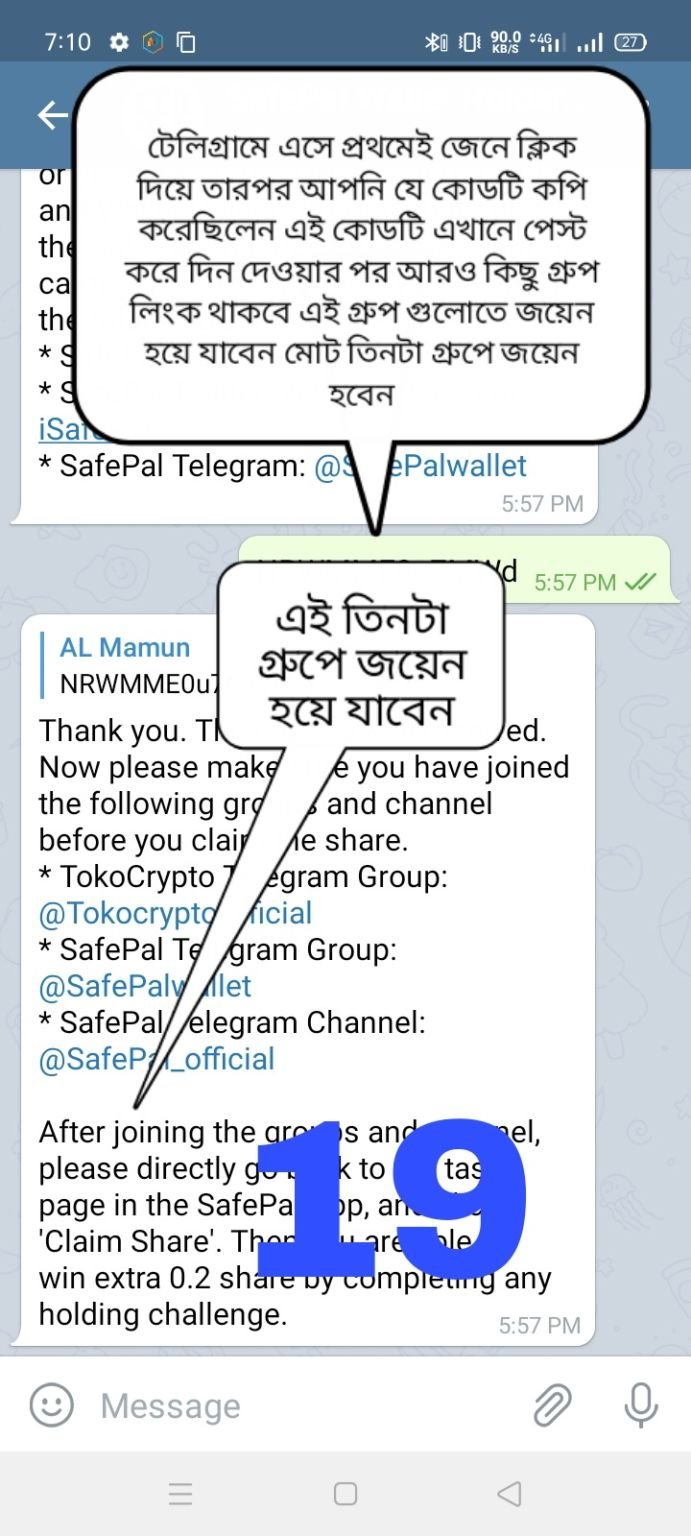Tap the back arrow in header
This screenshot has width=691, height=1536.
coord(52,116)
